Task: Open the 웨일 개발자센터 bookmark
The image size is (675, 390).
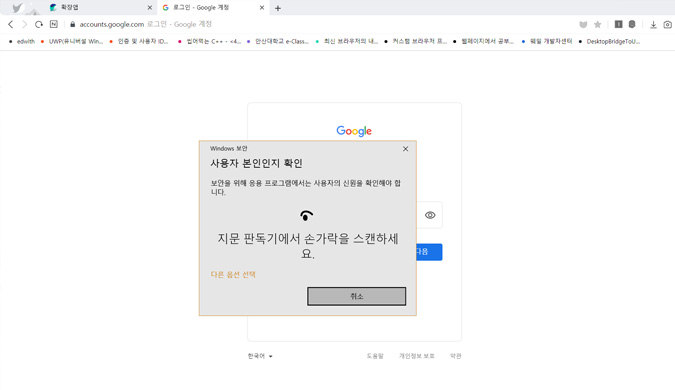Action: pos(547,41)
